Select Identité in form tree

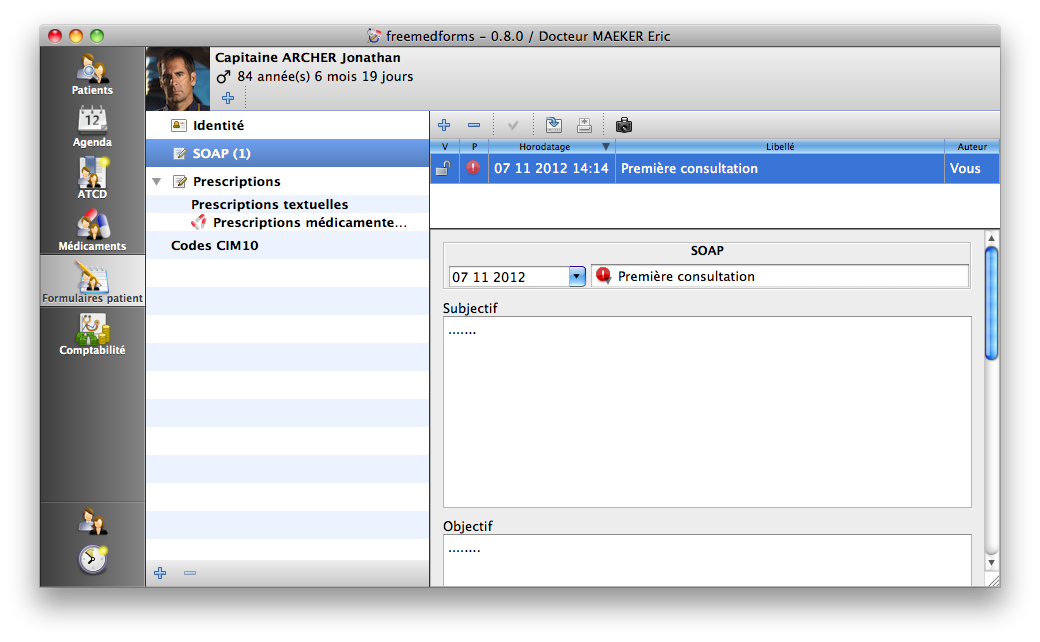(288, 125)
